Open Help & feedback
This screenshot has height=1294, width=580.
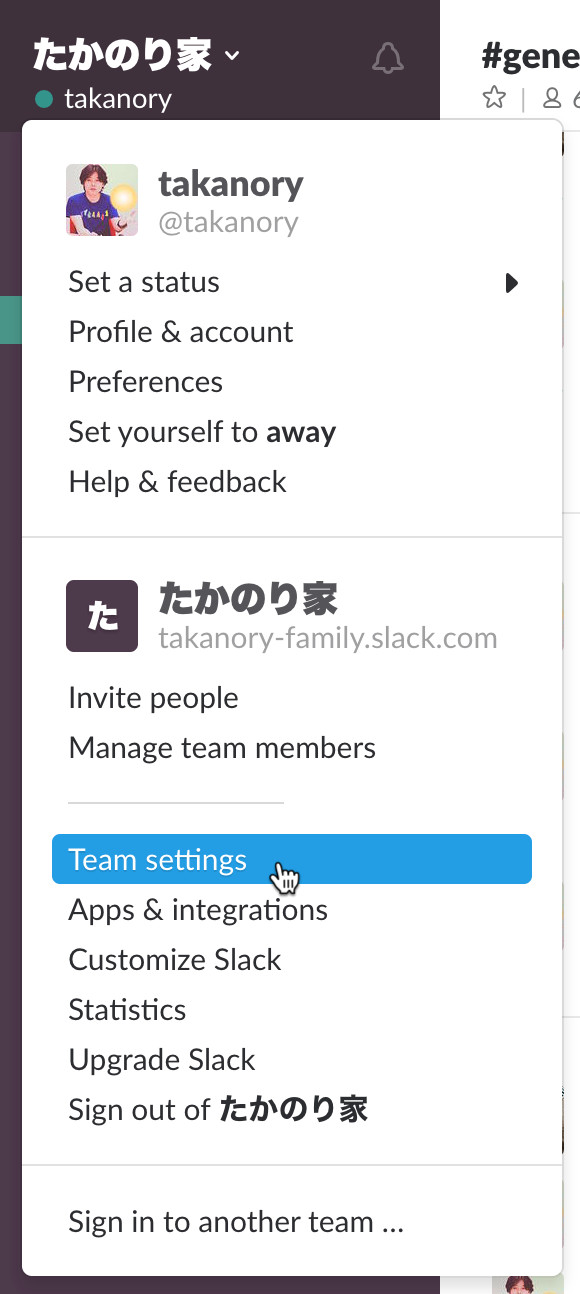[x=178, y=482]
